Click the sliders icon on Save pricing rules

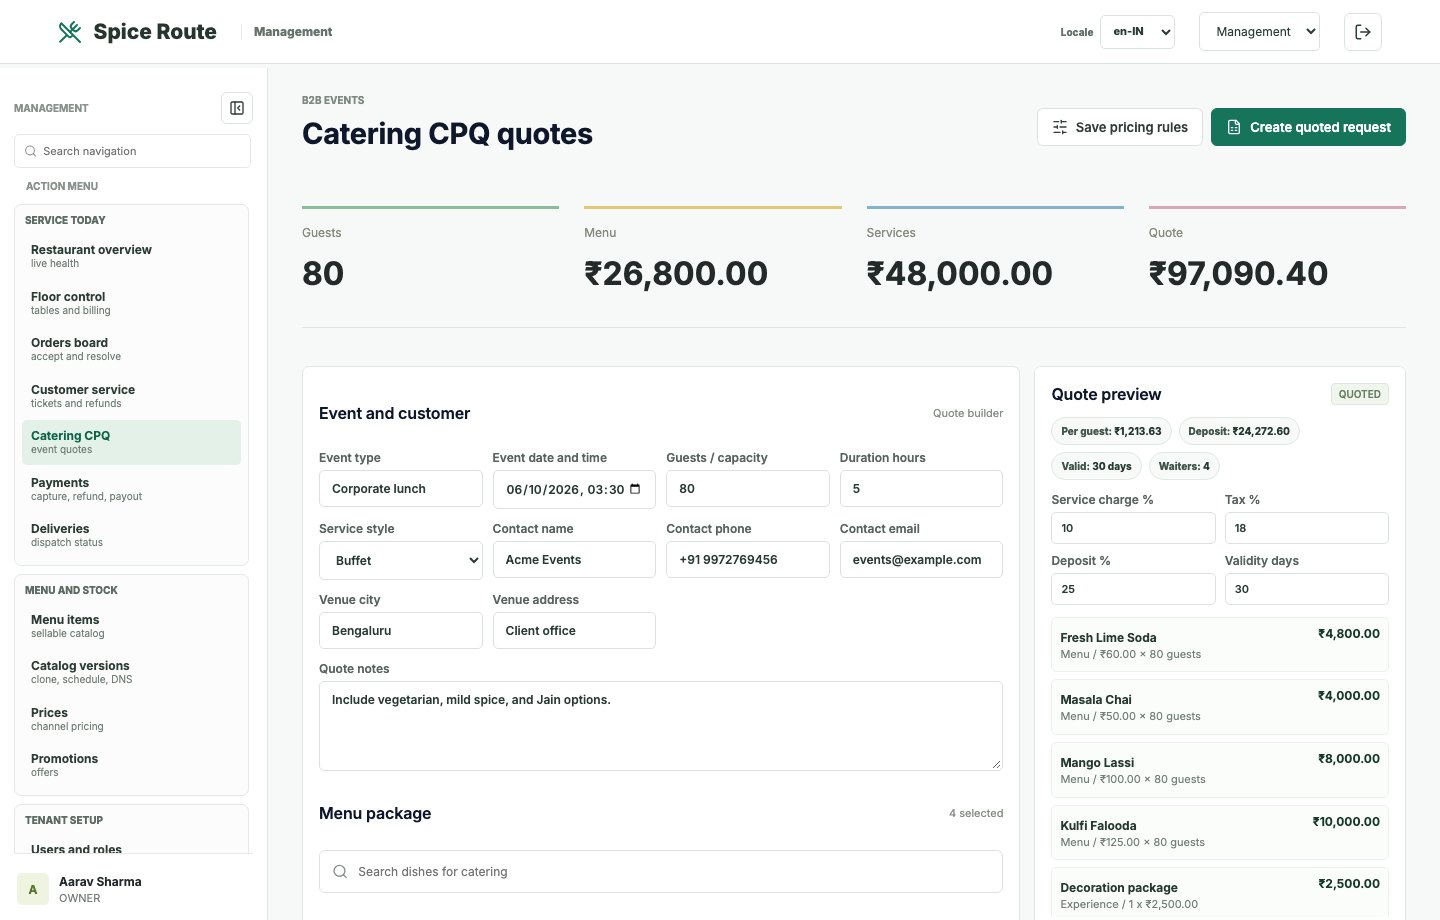1060,127
